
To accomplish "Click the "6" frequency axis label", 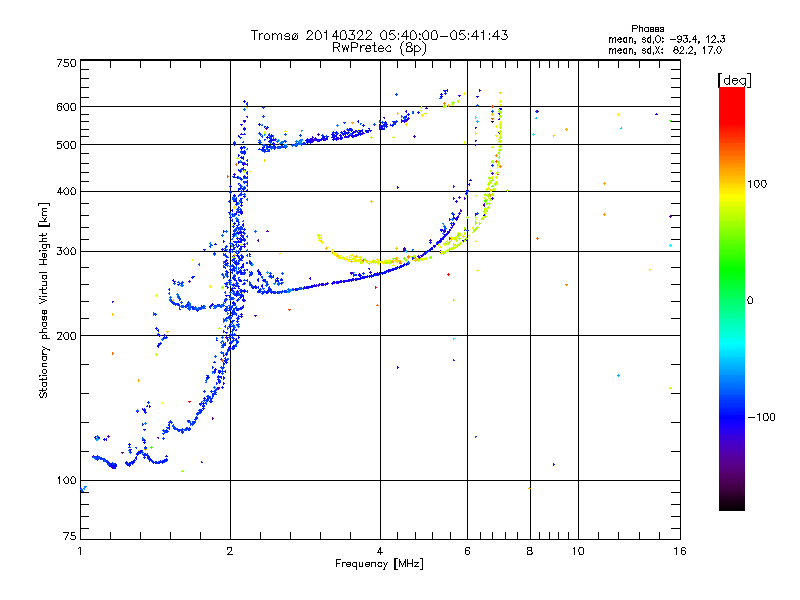I will point(467,551).
